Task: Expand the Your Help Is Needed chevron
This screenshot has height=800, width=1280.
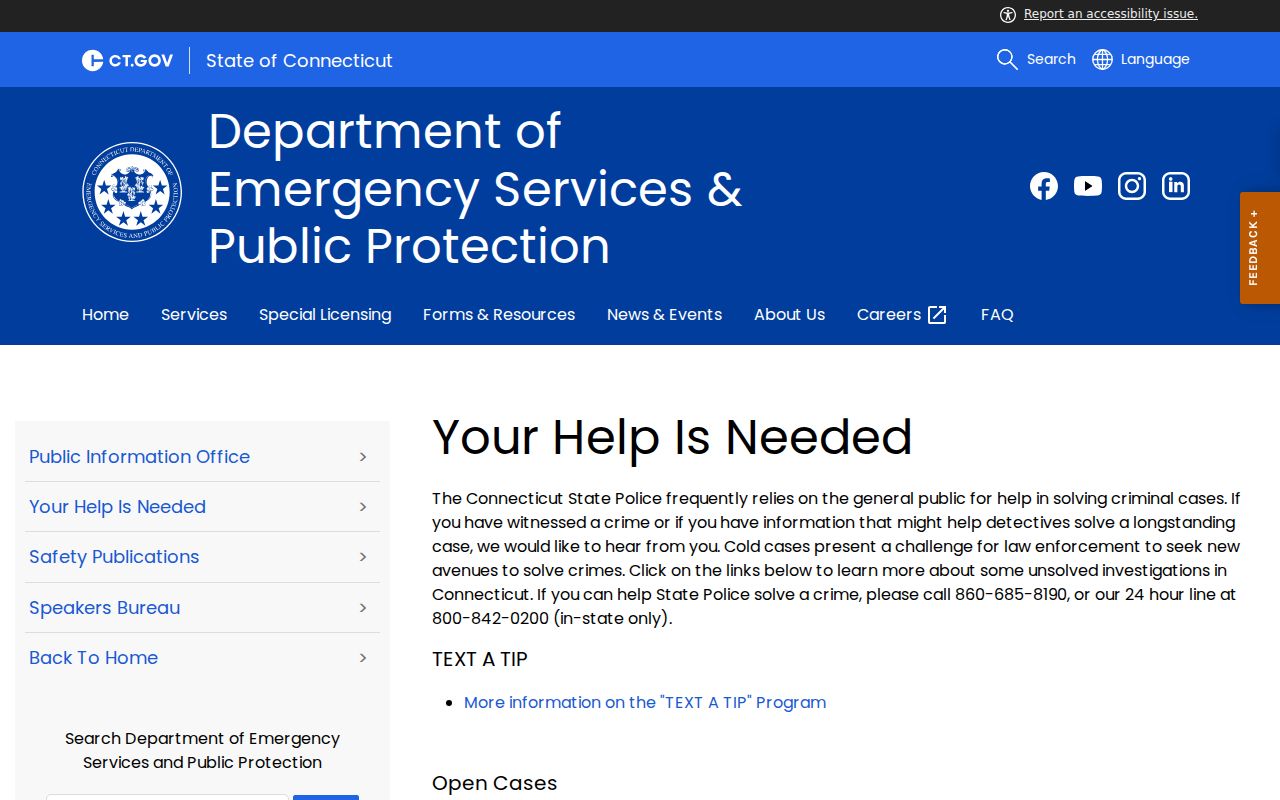Action: [363, 507]
